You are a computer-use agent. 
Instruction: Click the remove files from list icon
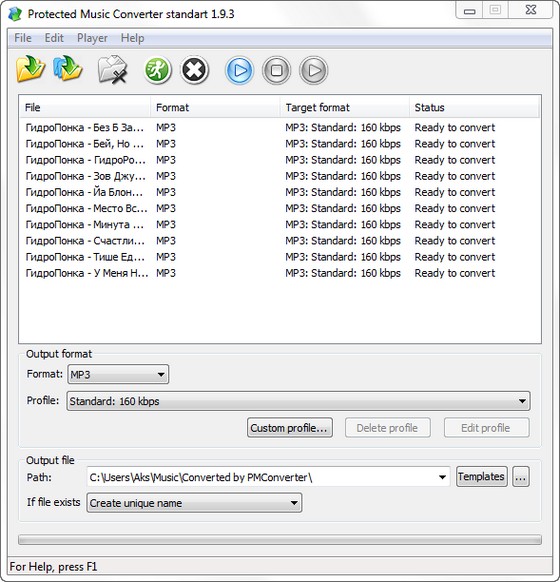113,69
